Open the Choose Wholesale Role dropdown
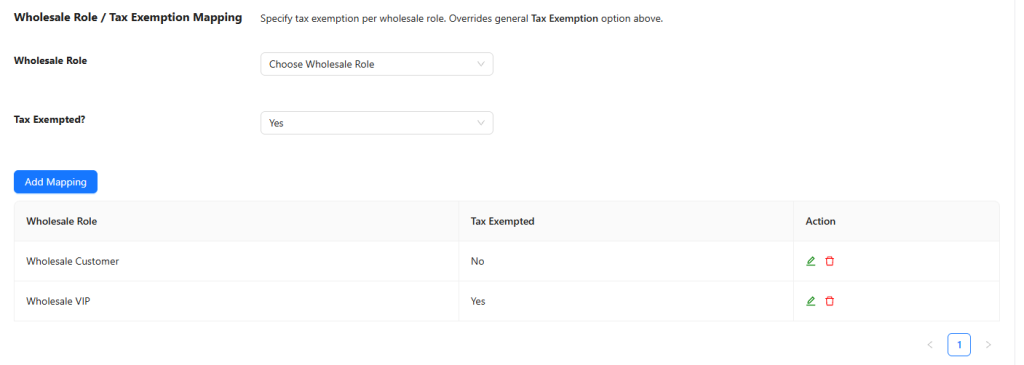Screen dimensions: 1024x365 tap(377, 64)
